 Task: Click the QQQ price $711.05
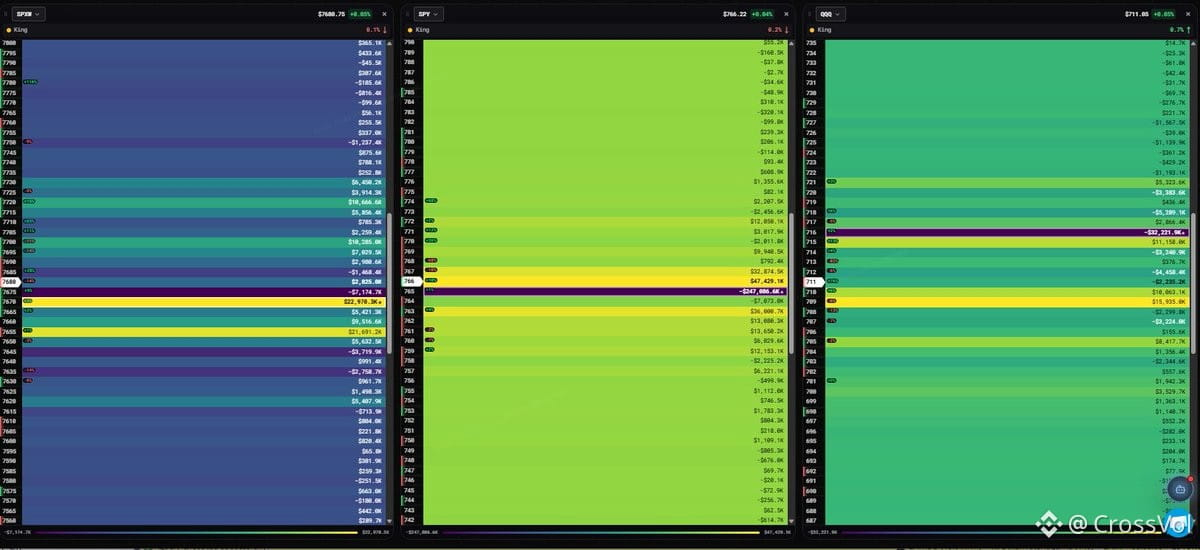click(x=1135, y=14)
